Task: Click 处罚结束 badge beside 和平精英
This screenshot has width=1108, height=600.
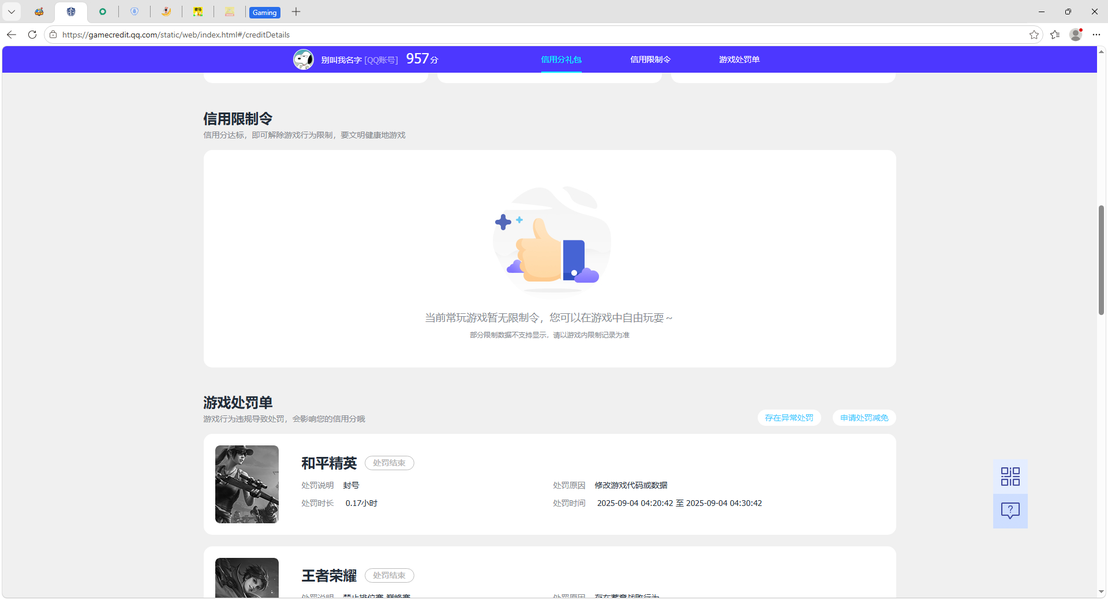Action: pos(389,463)
